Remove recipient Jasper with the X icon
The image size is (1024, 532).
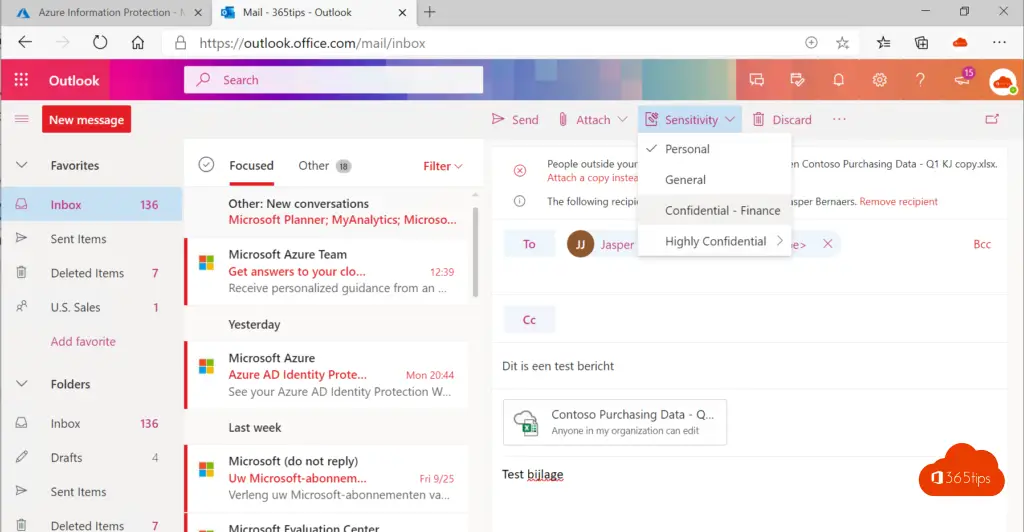827,243
